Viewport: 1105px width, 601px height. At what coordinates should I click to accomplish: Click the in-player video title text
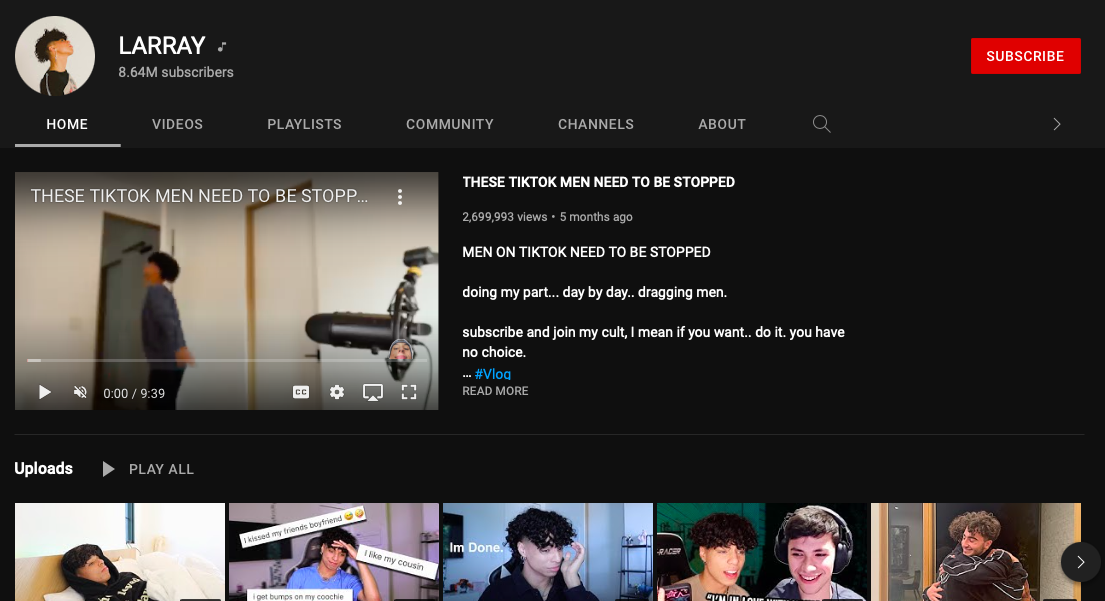(x=199, y=196)
